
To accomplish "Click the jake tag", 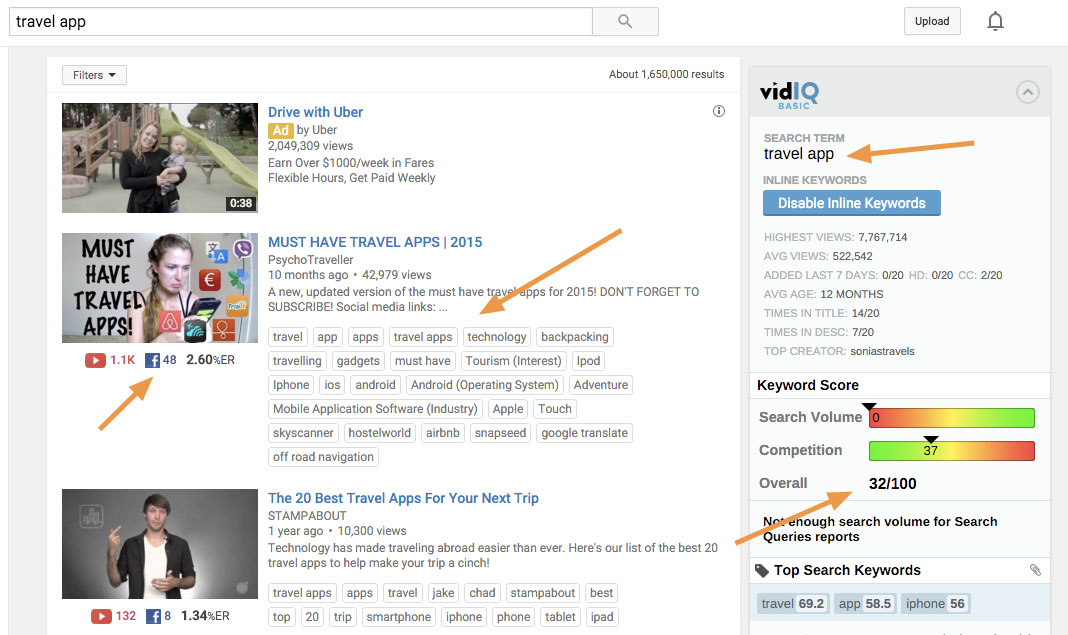I will coord(443,593).
